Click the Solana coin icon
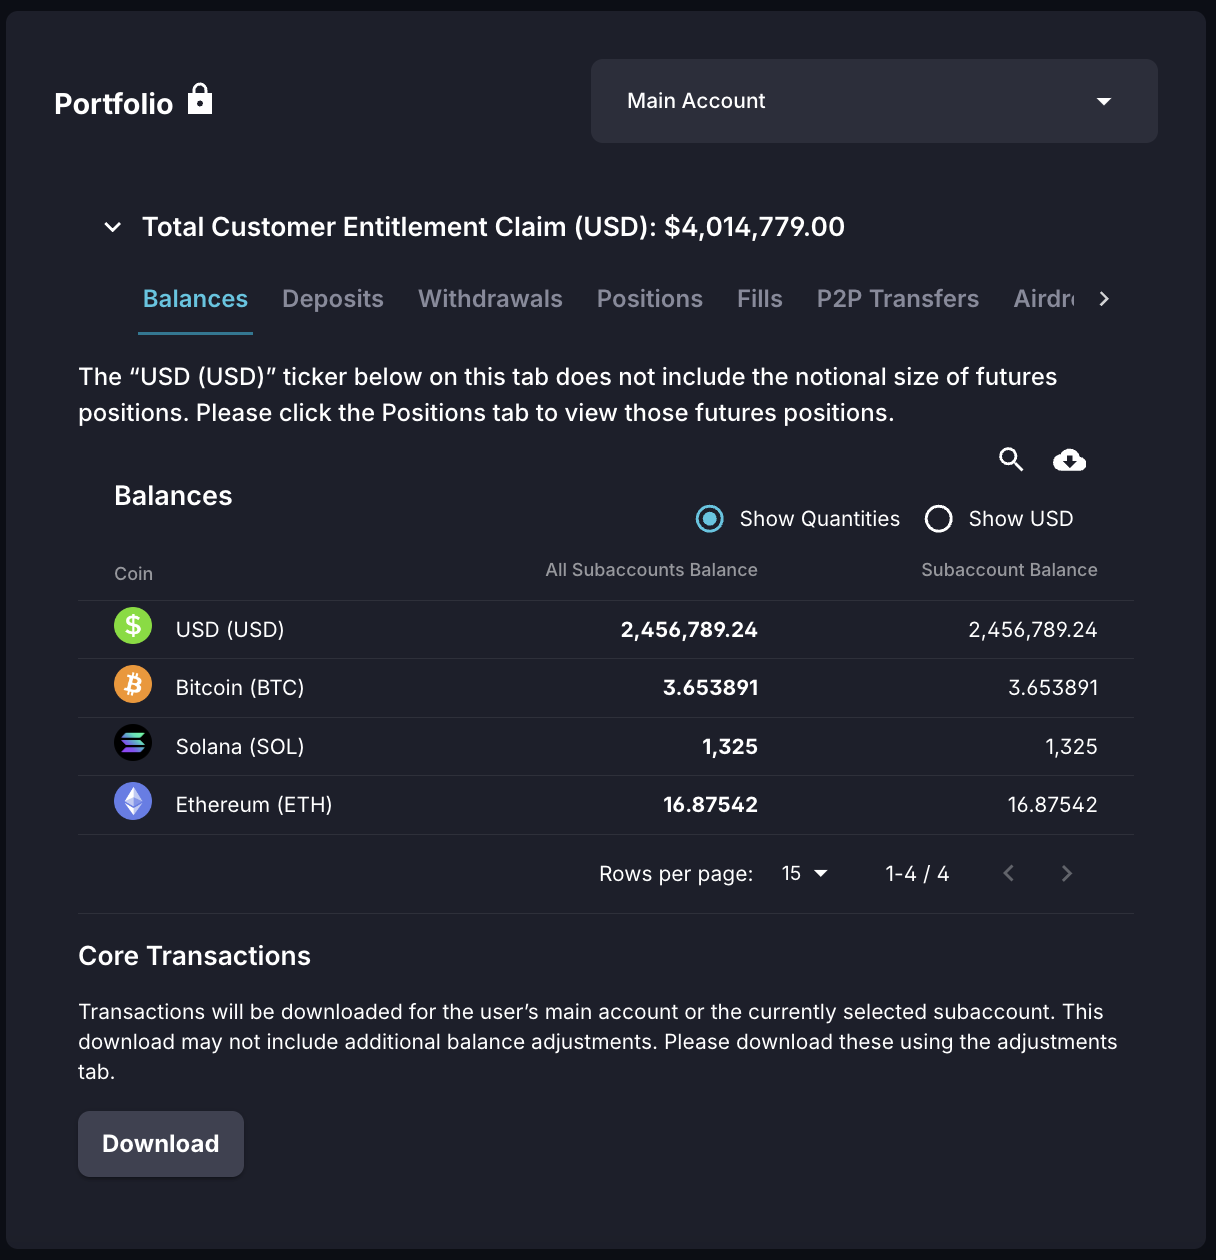The width and height of the screenshot is (1216, 1260). [133, 743]
